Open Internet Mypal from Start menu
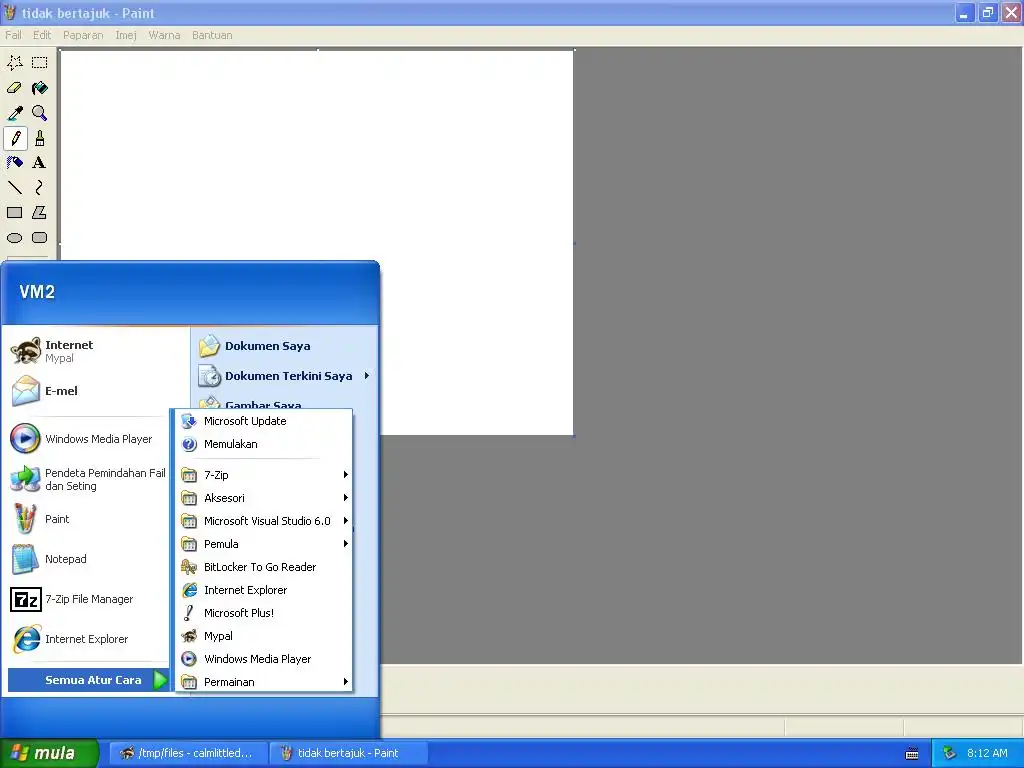 click(x=88, y=351)
